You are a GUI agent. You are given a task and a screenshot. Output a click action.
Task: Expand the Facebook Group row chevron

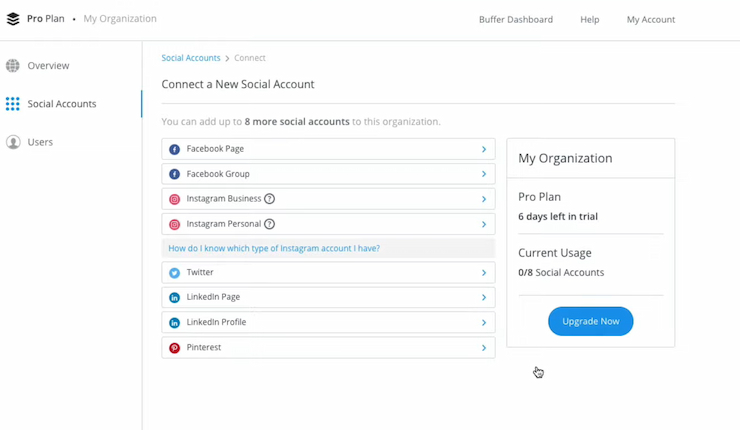484,174
